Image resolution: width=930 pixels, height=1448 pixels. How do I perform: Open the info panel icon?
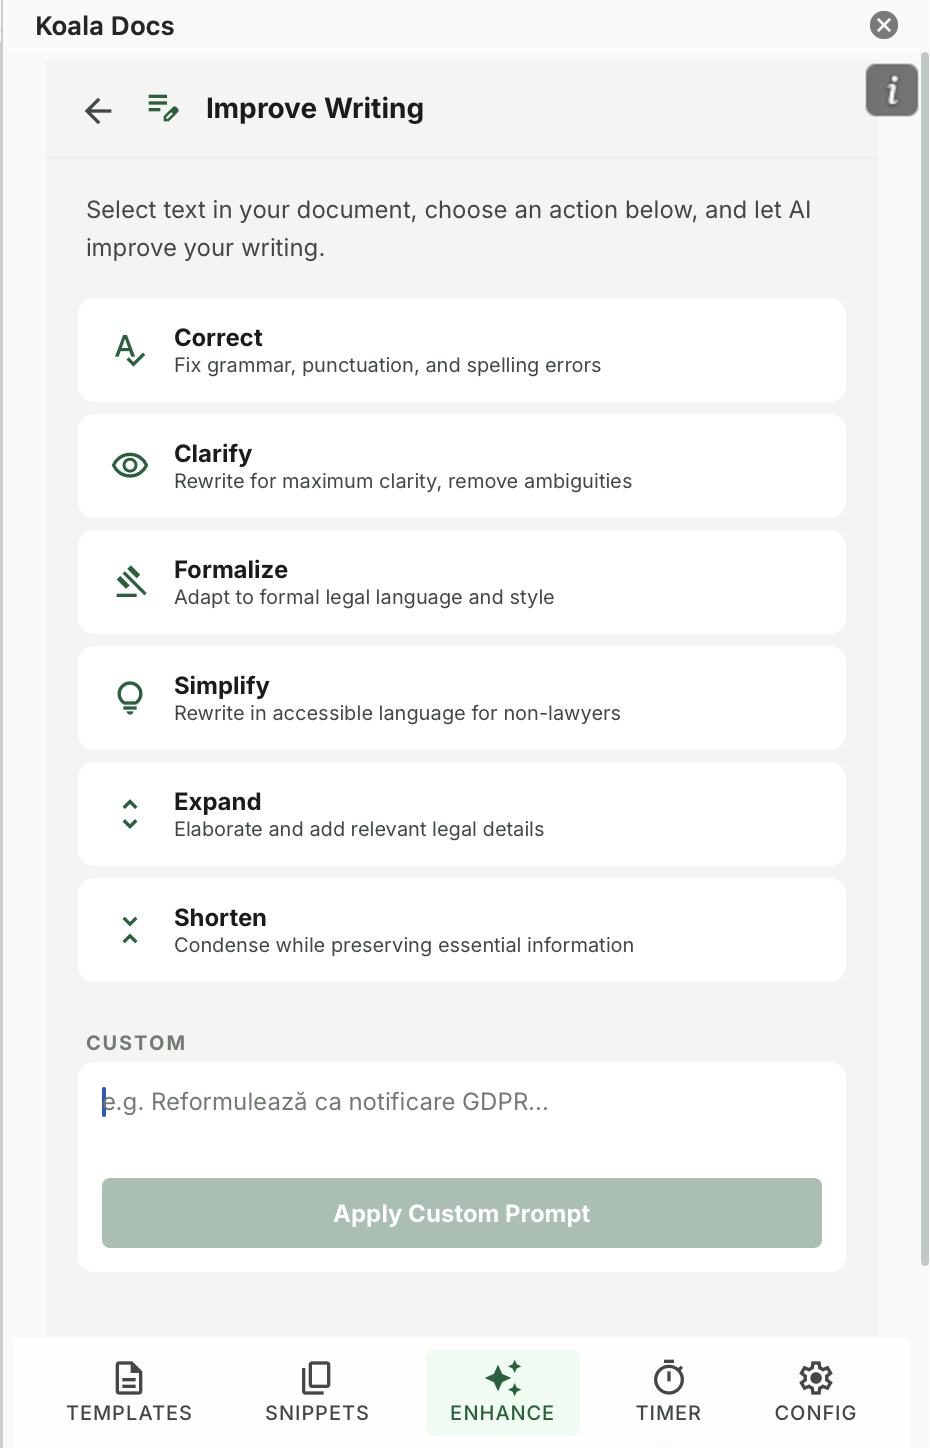891,89
